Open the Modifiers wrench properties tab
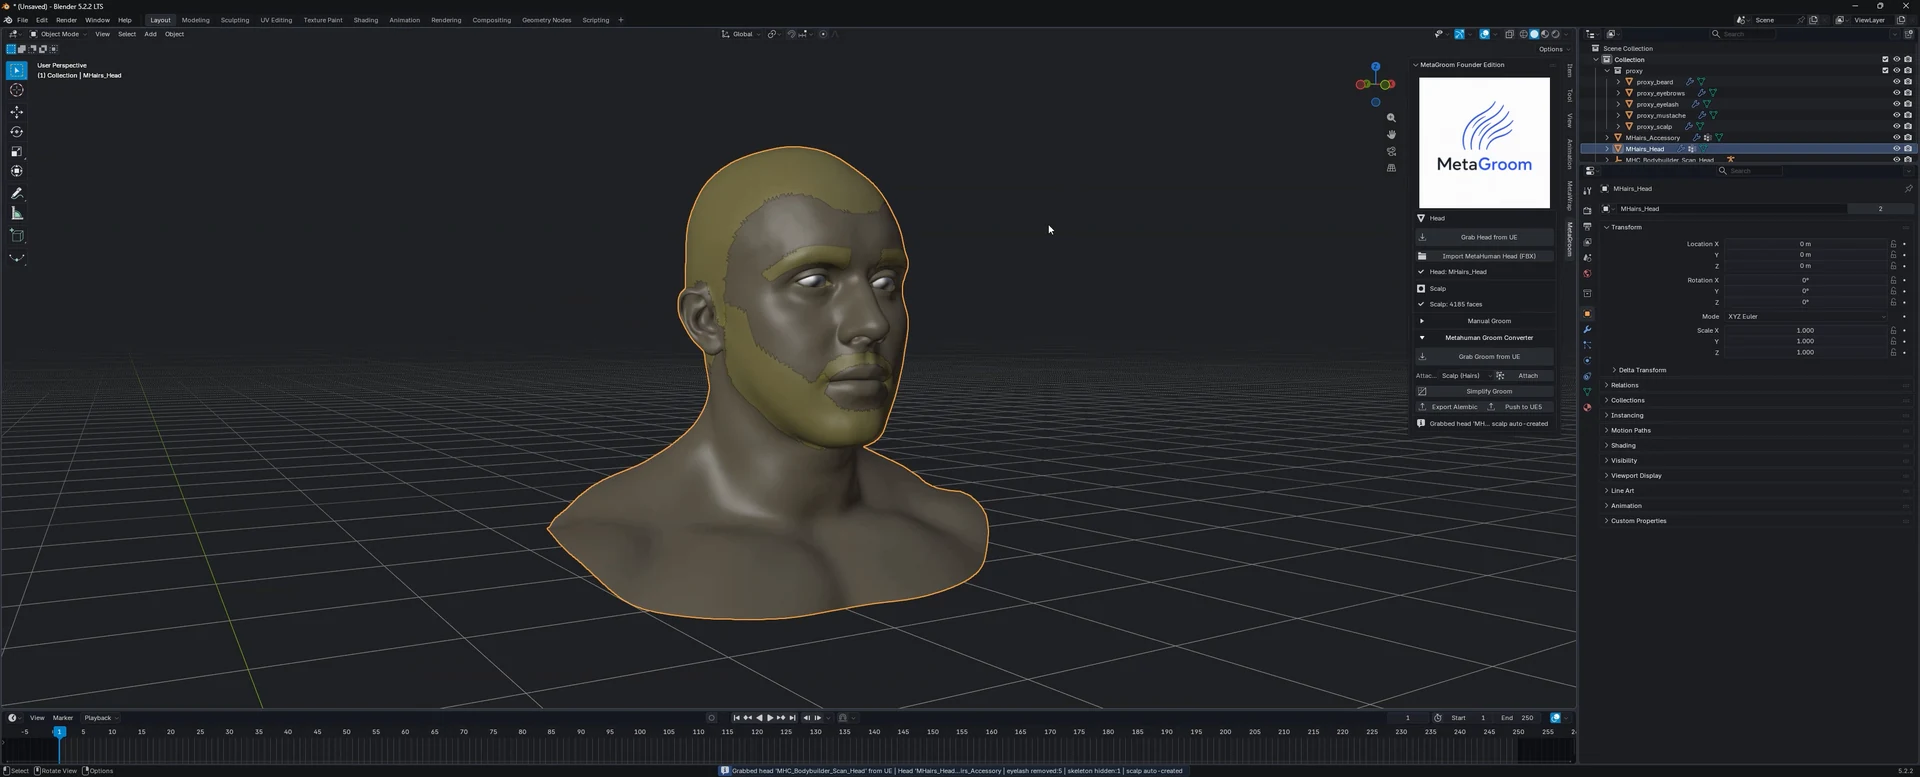 [1587, 329]
